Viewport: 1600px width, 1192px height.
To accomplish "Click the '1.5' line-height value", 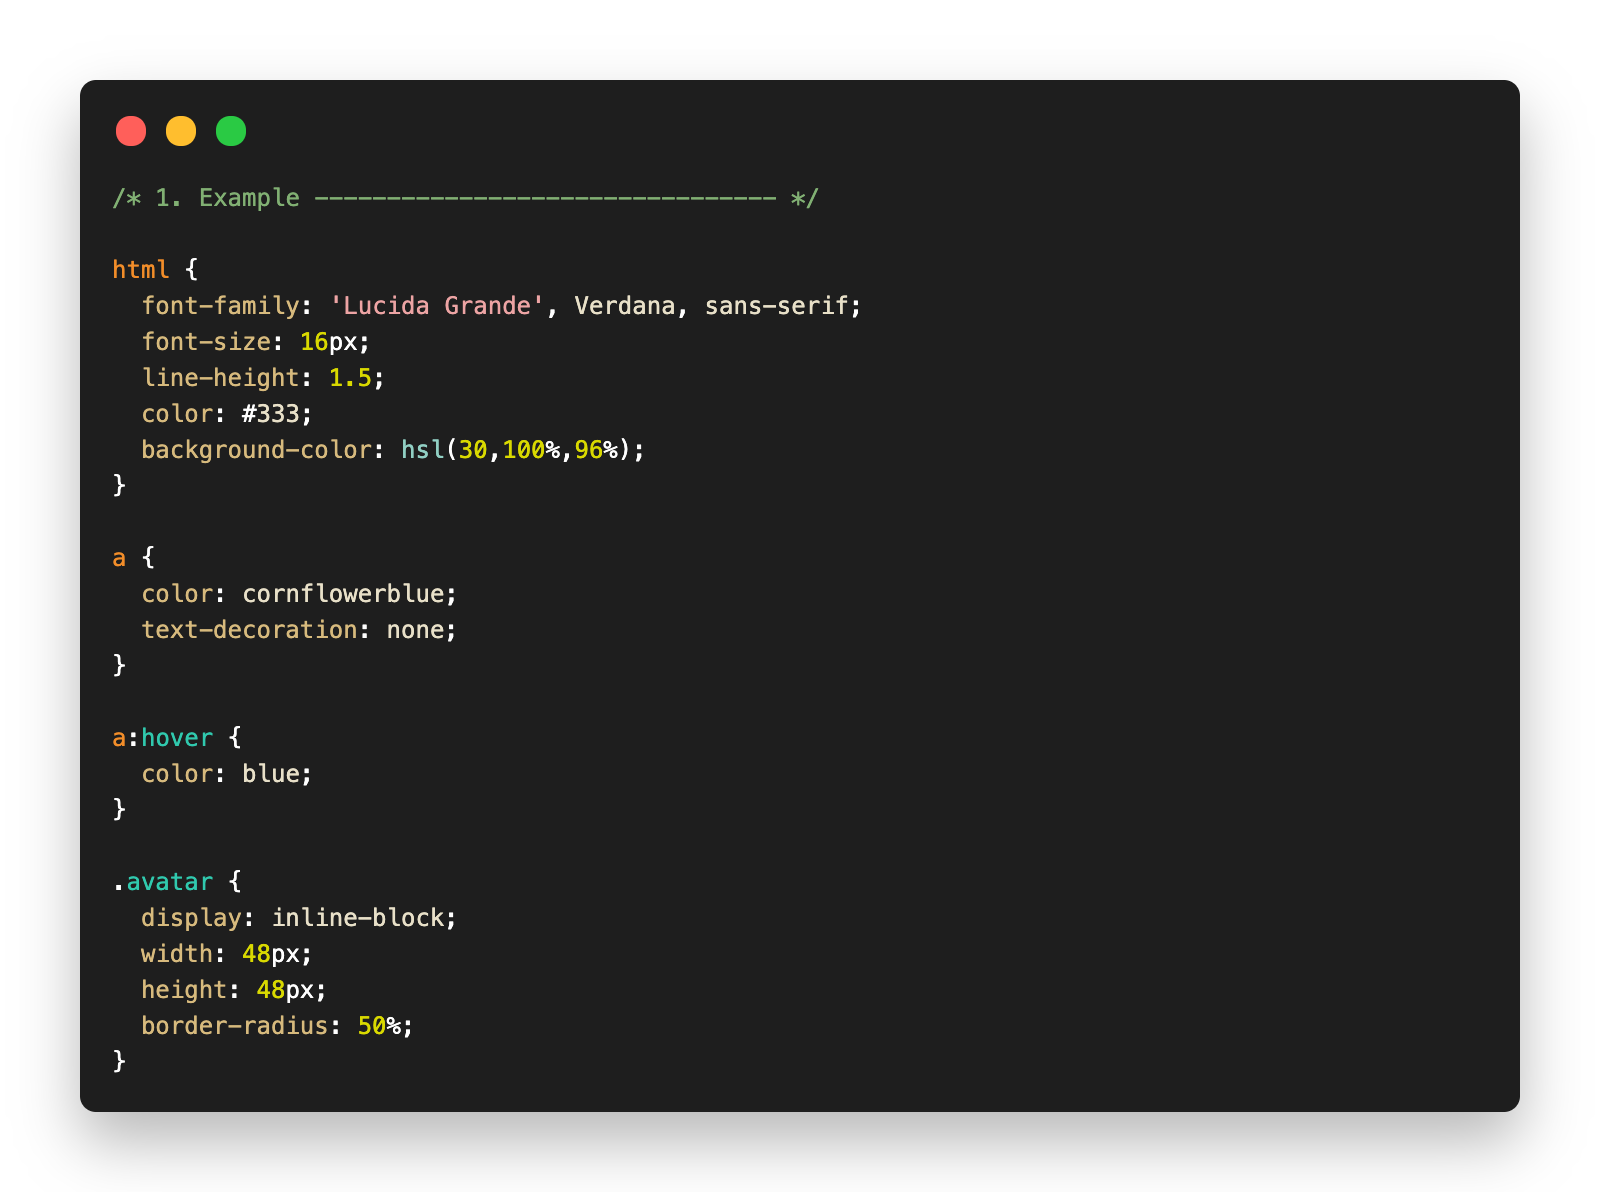I will point(350,377).
